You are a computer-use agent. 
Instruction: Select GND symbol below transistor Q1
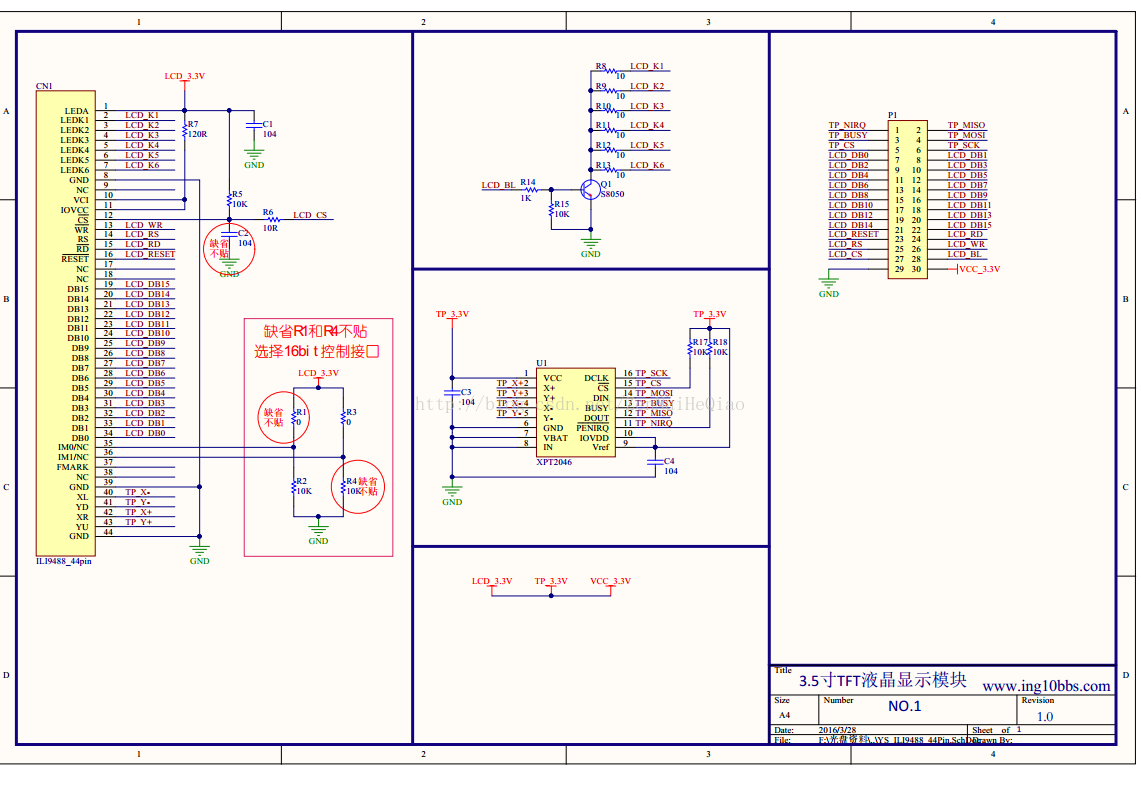point(590,244)
